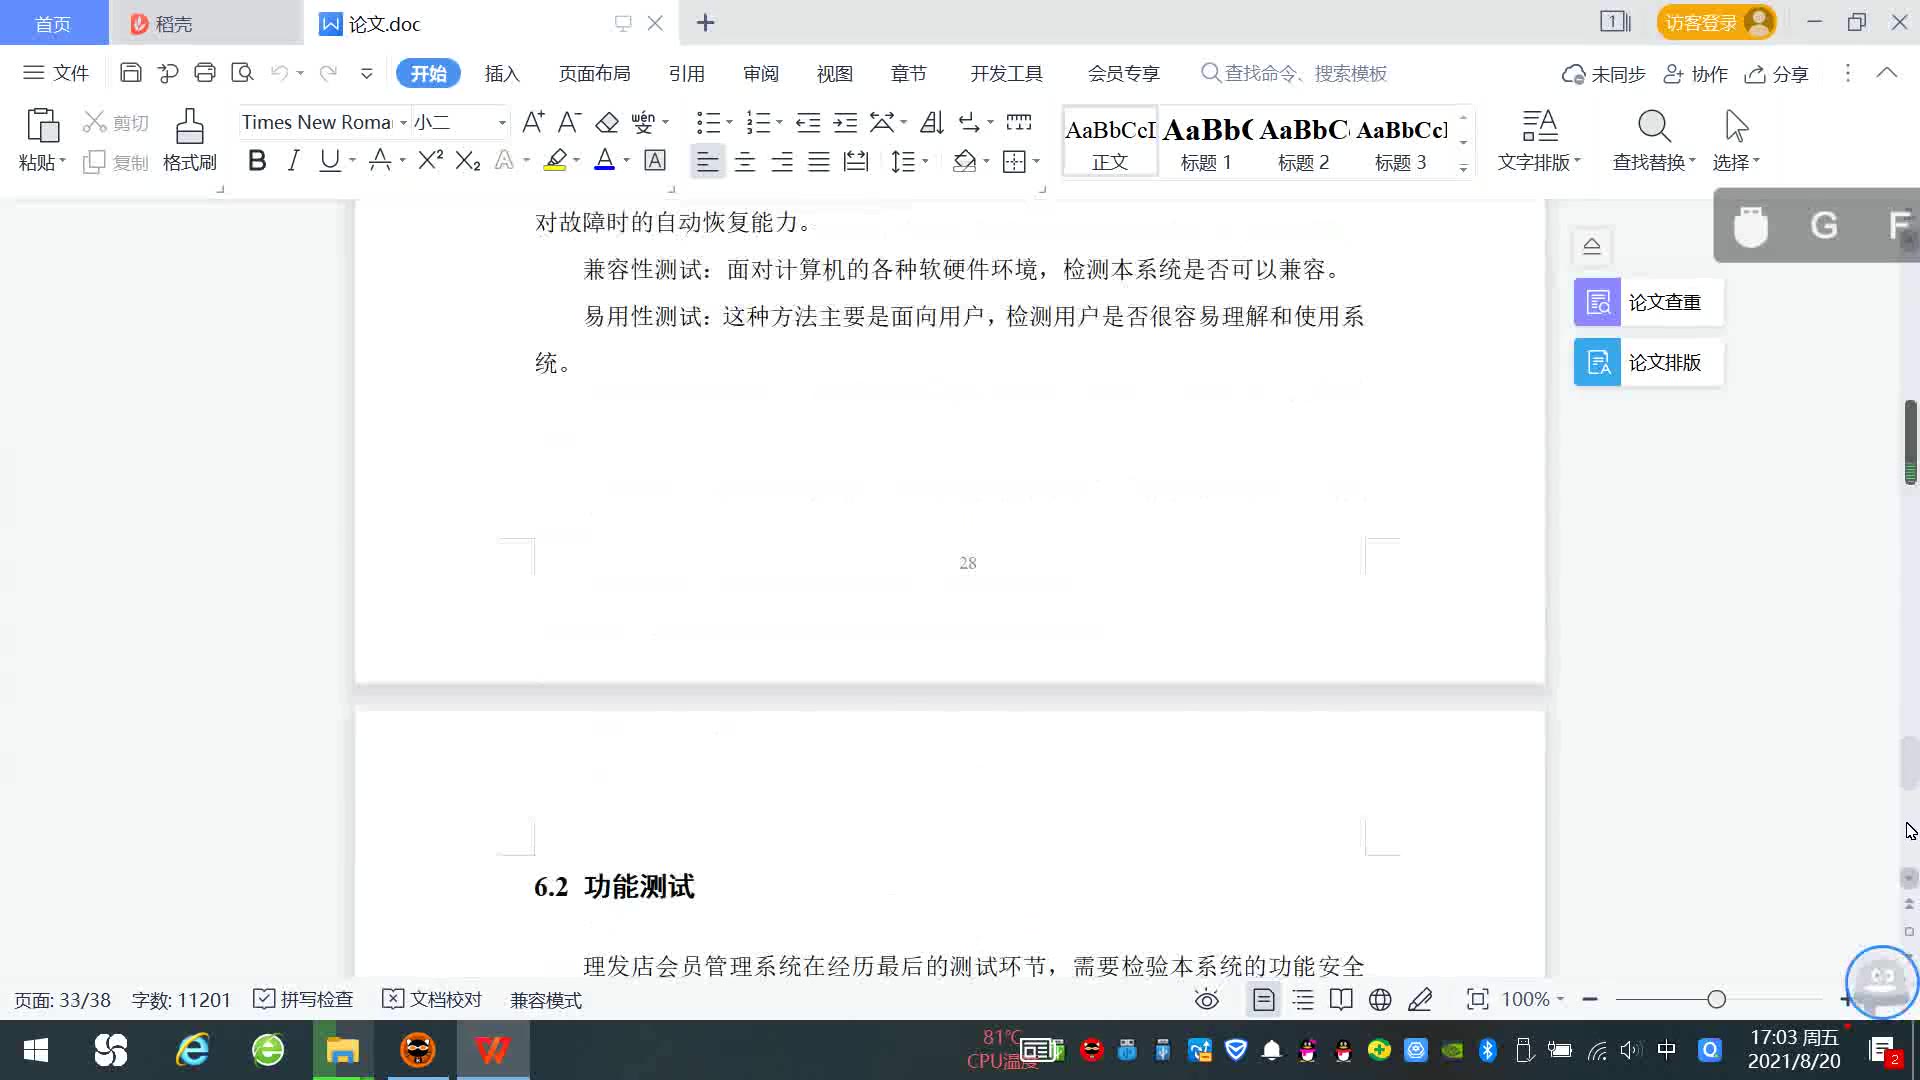Click the 分享 share button
1920x1080 pixels.
click(1777, 74)
